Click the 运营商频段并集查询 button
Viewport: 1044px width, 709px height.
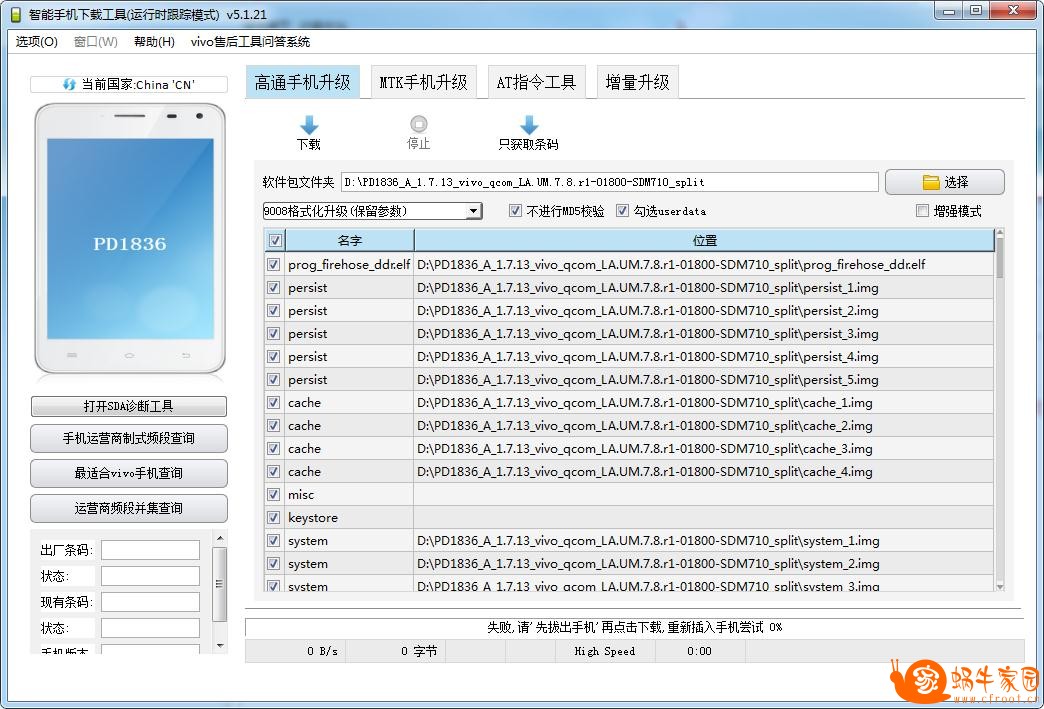(129, 509)
